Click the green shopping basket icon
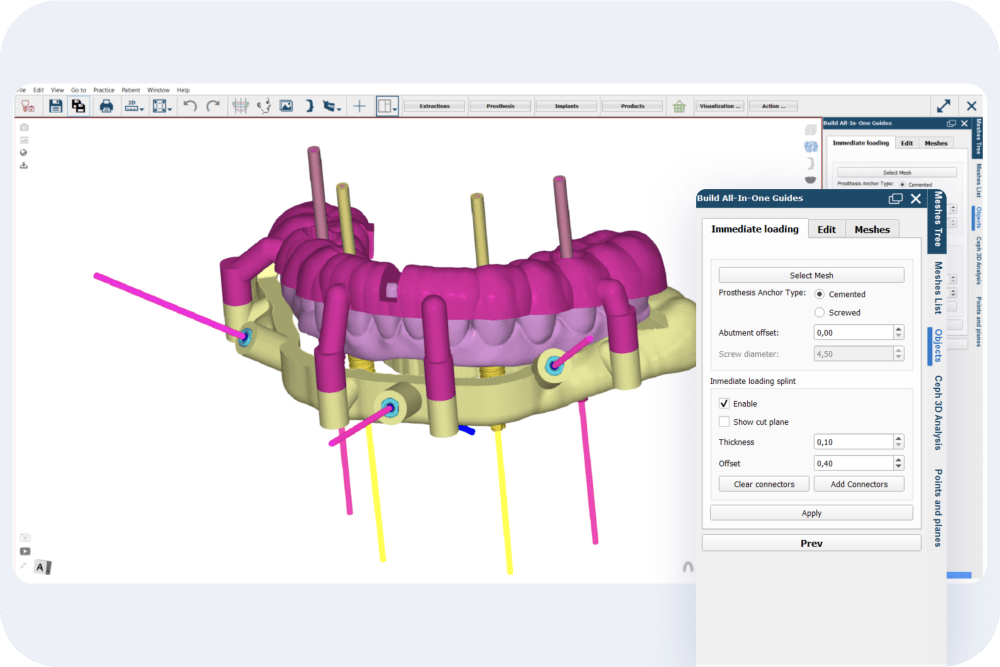Viewport: 1000px width, 667px height. pyautogui.click(x=679, y=106)
